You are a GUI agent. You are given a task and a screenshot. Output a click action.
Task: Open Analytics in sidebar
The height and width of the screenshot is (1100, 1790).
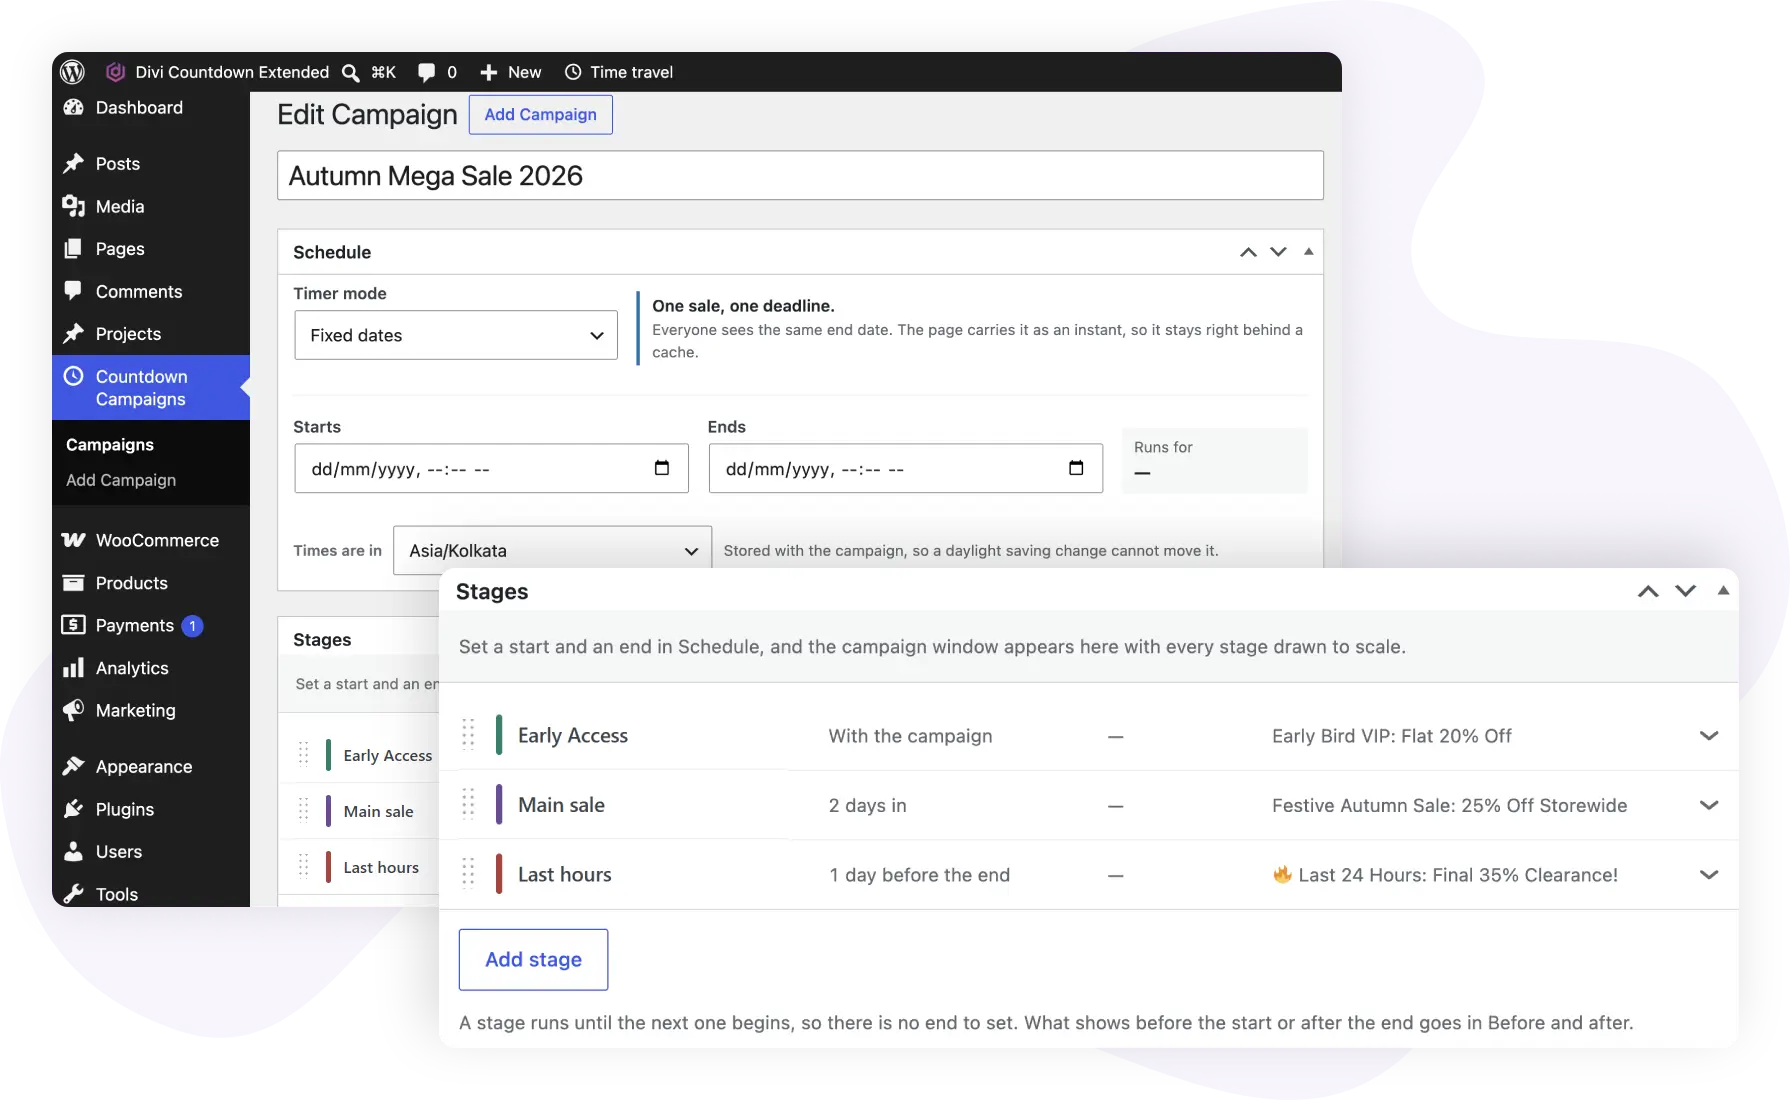point(151,668)
